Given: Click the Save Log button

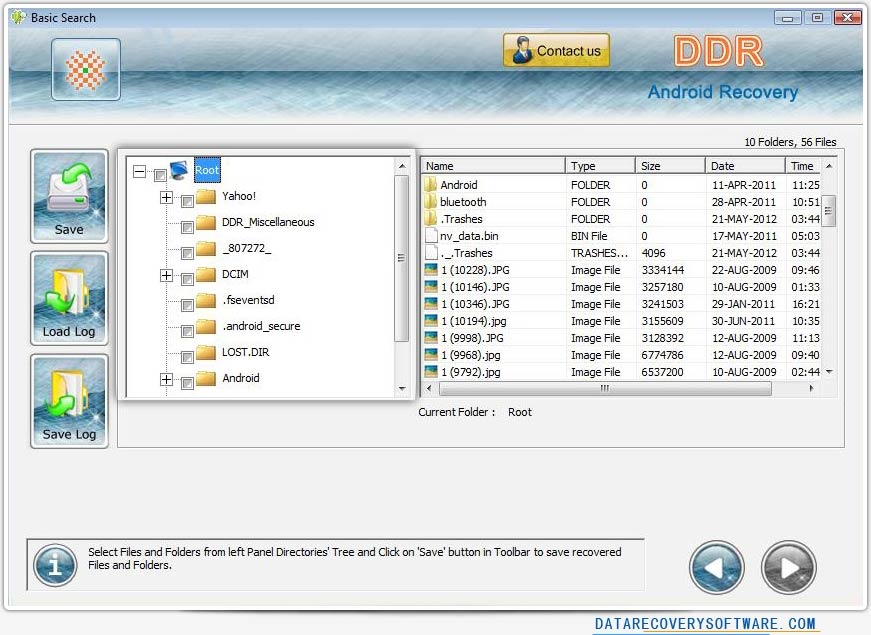Looking at the screenshot, I should [x=69, y=401].
